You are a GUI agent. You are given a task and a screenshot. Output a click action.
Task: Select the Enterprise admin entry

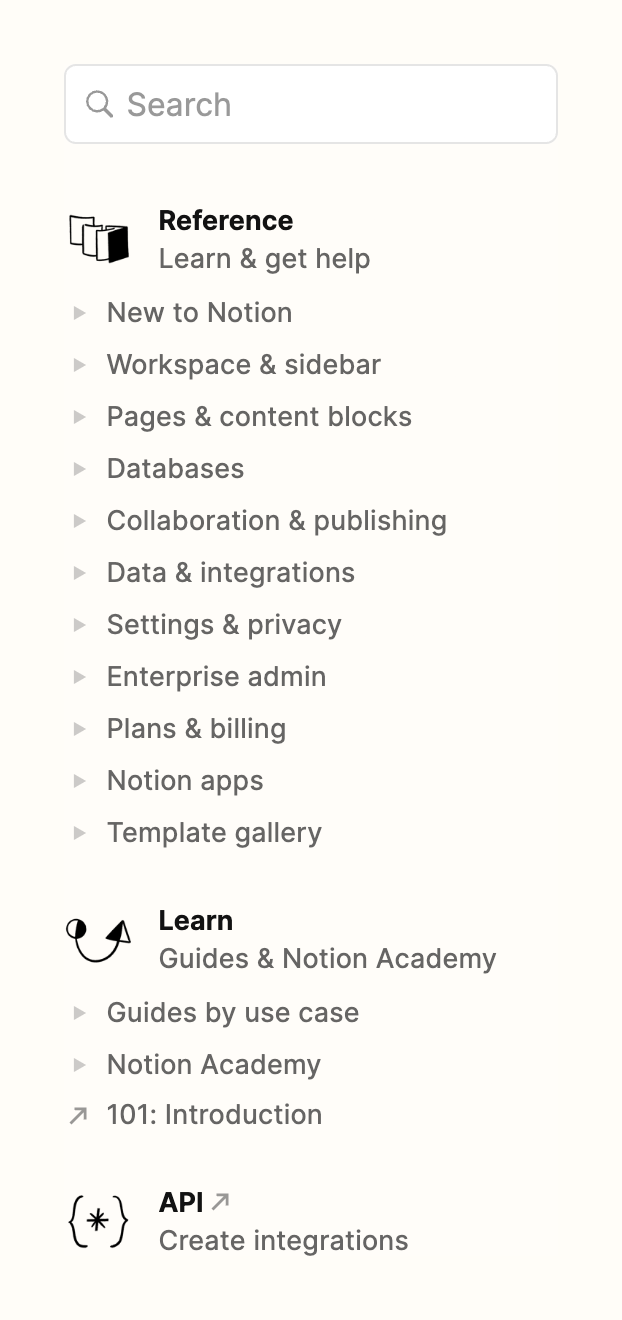pos(216,676)
